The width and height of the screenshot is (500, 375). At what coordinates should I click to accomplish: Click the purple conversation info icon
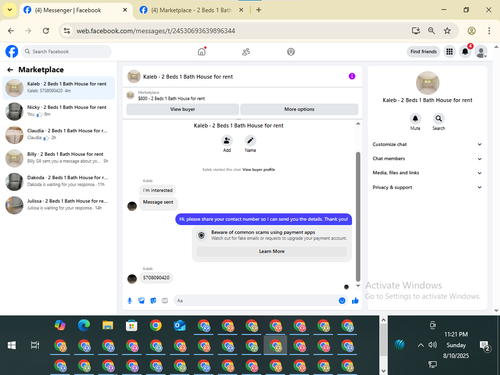[x=352, y=76]
